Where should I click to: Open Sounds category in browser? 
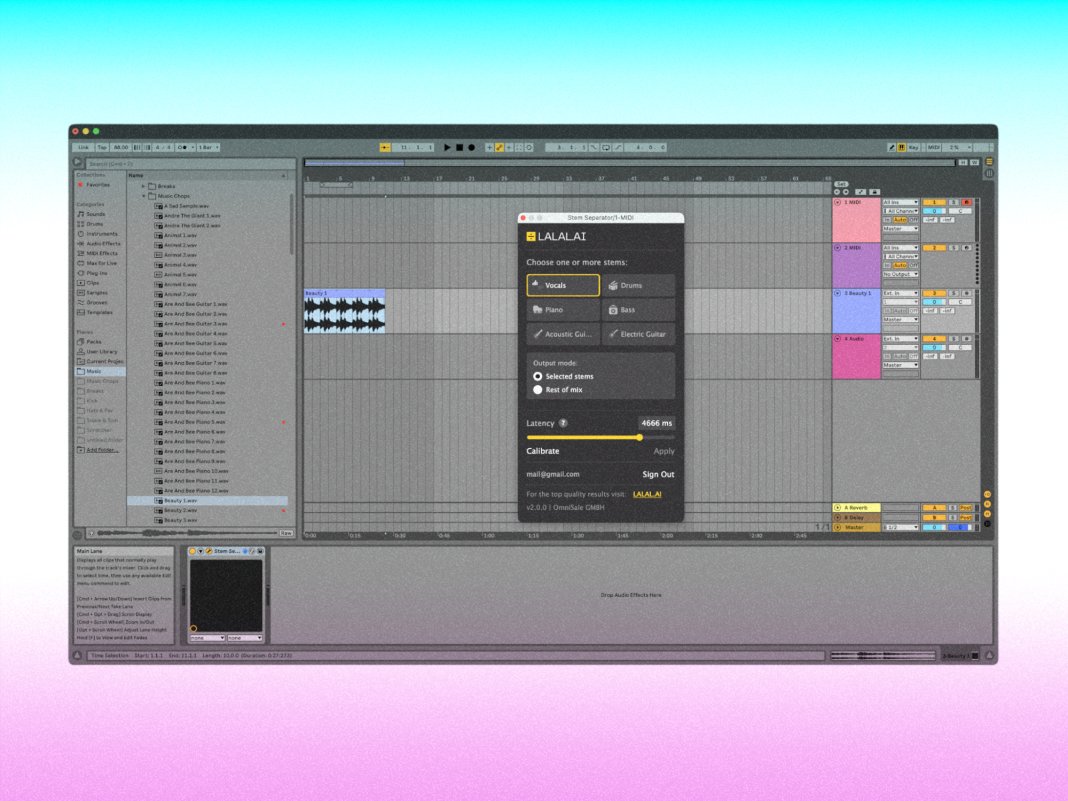(x=95, y=214)
